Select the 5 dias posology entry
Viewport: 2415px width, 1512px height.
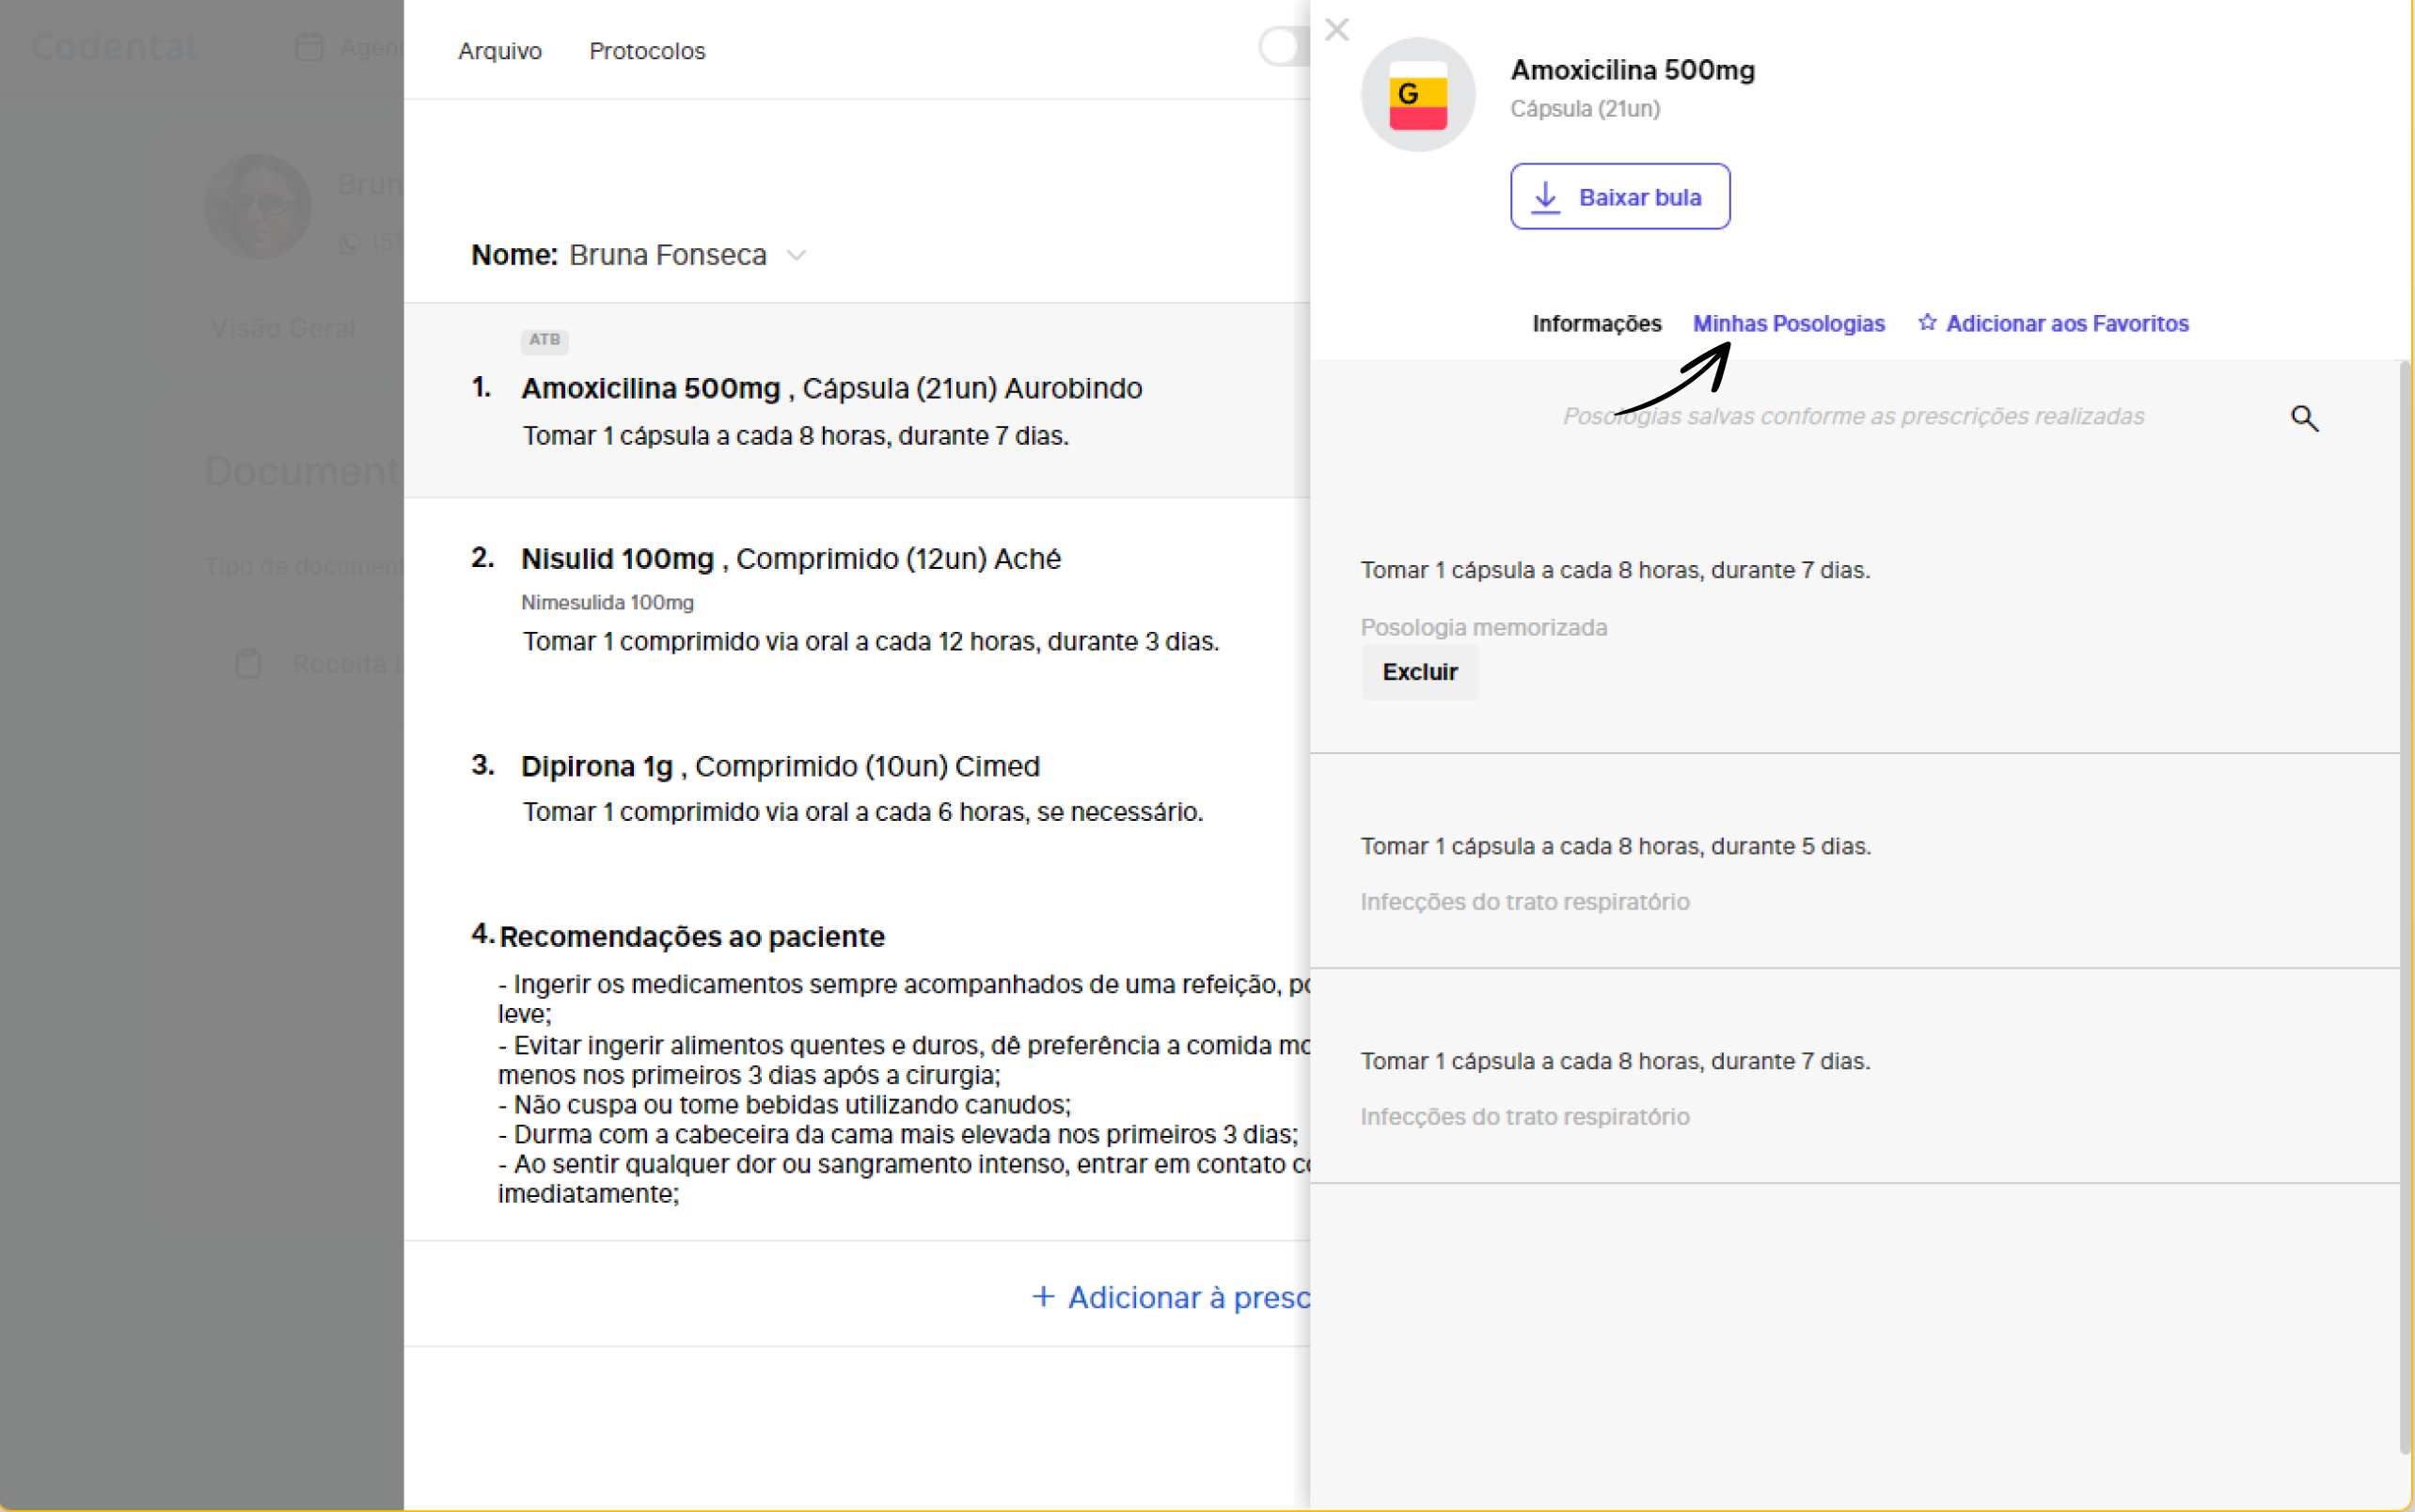(x=1615, y=847)
